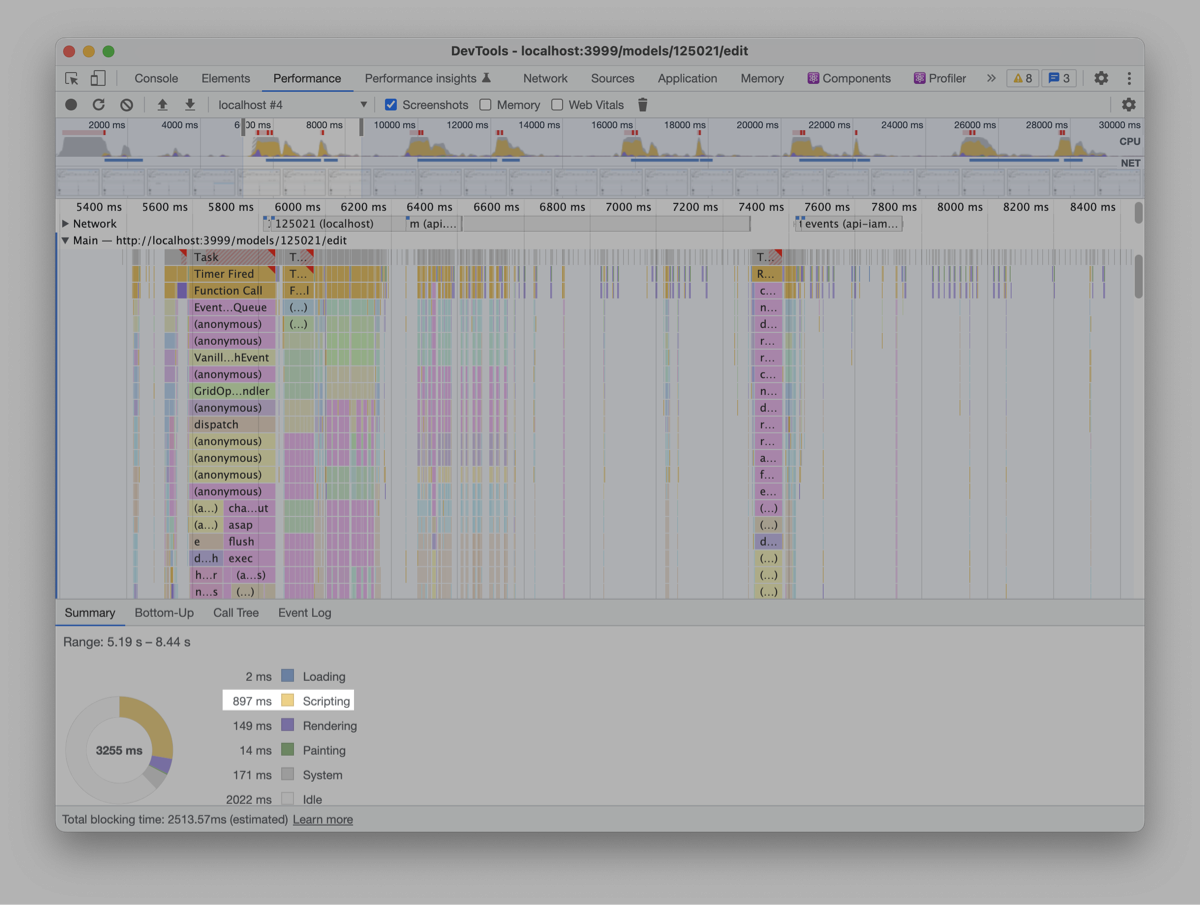
Task: Switch to the Console tab
Action: (x=156, y=78)
